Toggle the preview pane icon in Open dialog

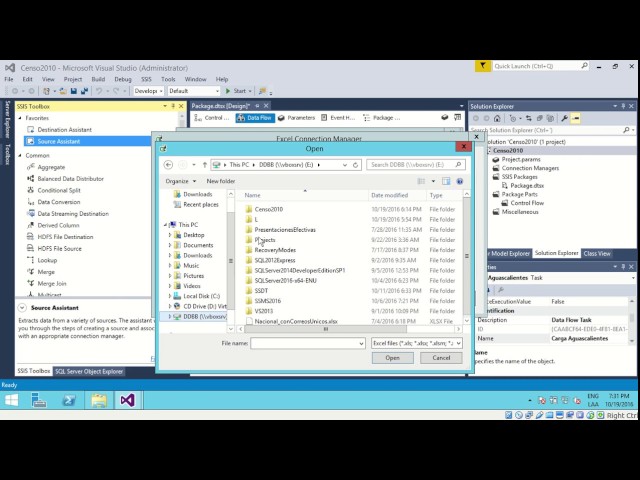(x=446, y=181)
